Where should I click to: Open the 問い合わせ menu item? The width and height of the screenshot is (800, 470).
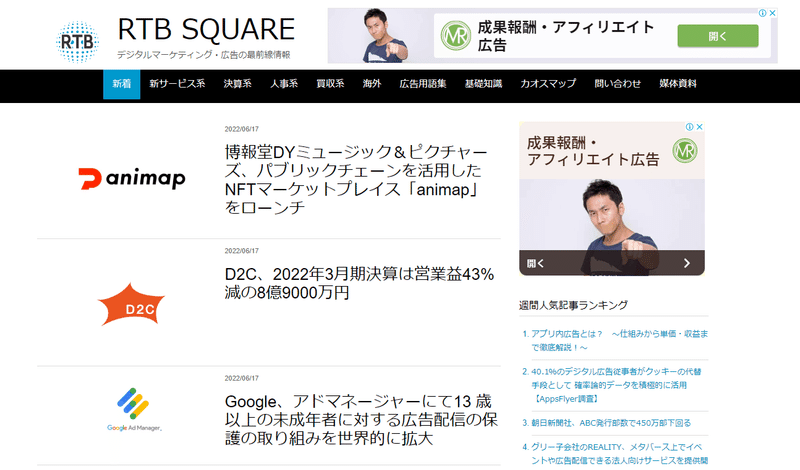pyautogui.click(x=617, y=84)
